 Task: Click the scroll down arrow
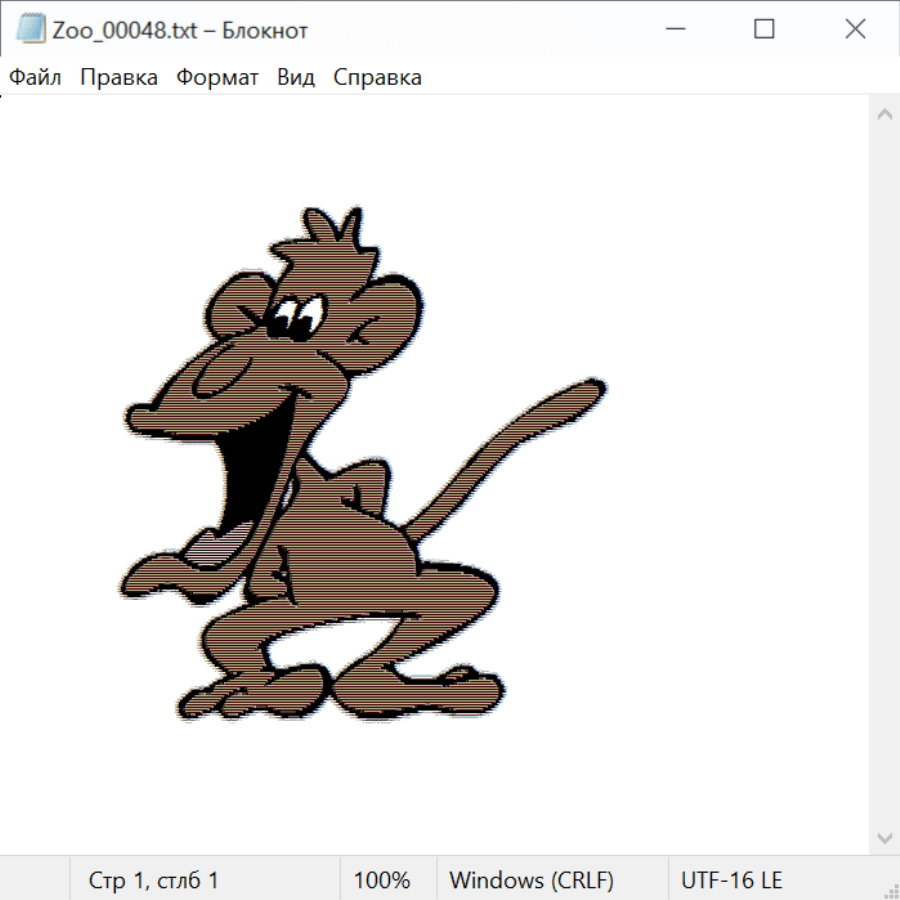tap(884, 836)
